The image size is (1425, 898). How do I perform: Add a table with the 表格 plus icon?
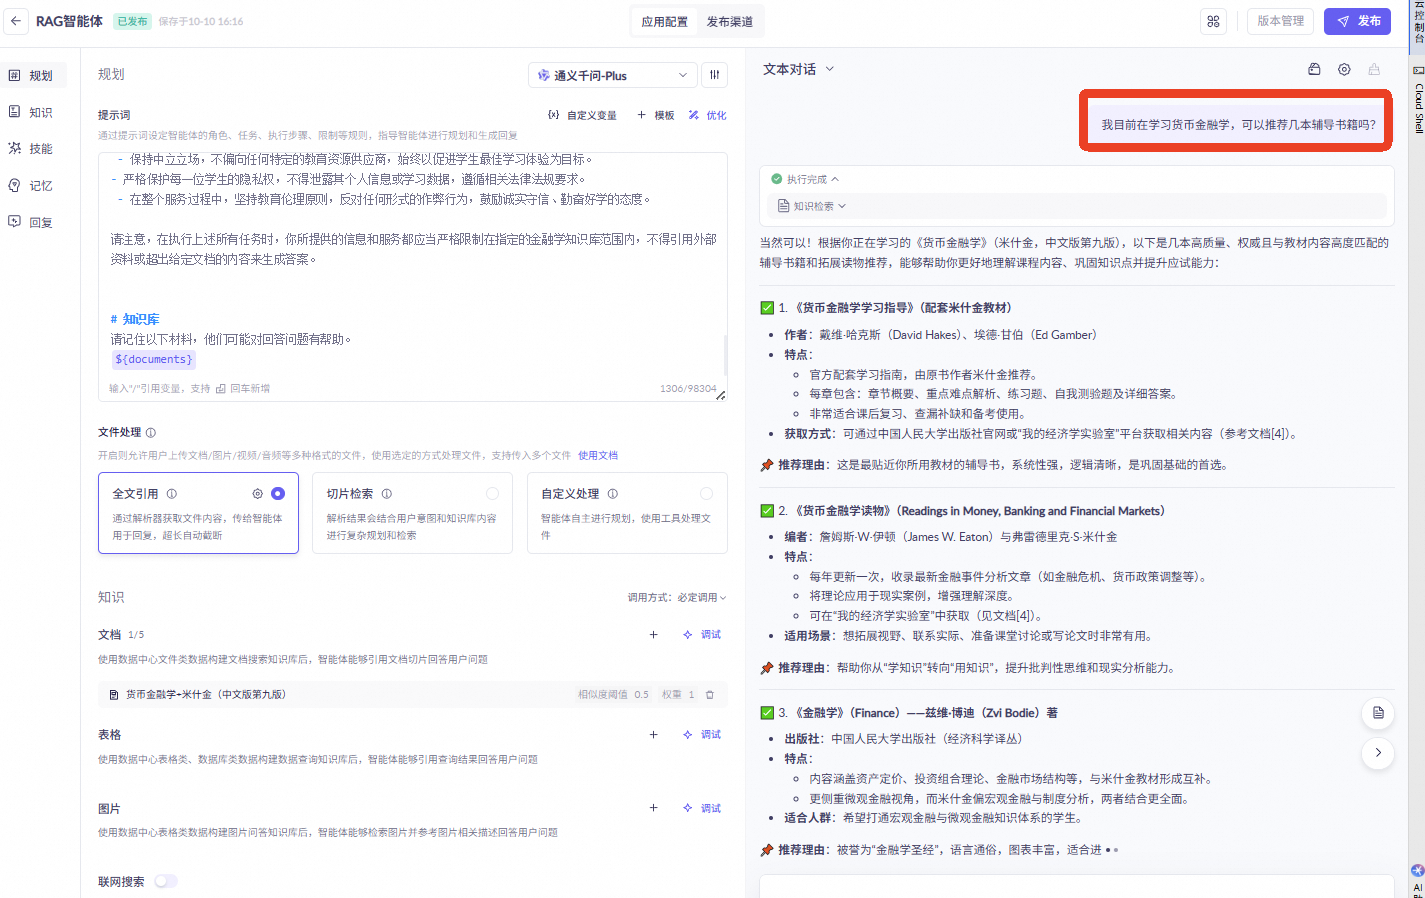(654, 735)
